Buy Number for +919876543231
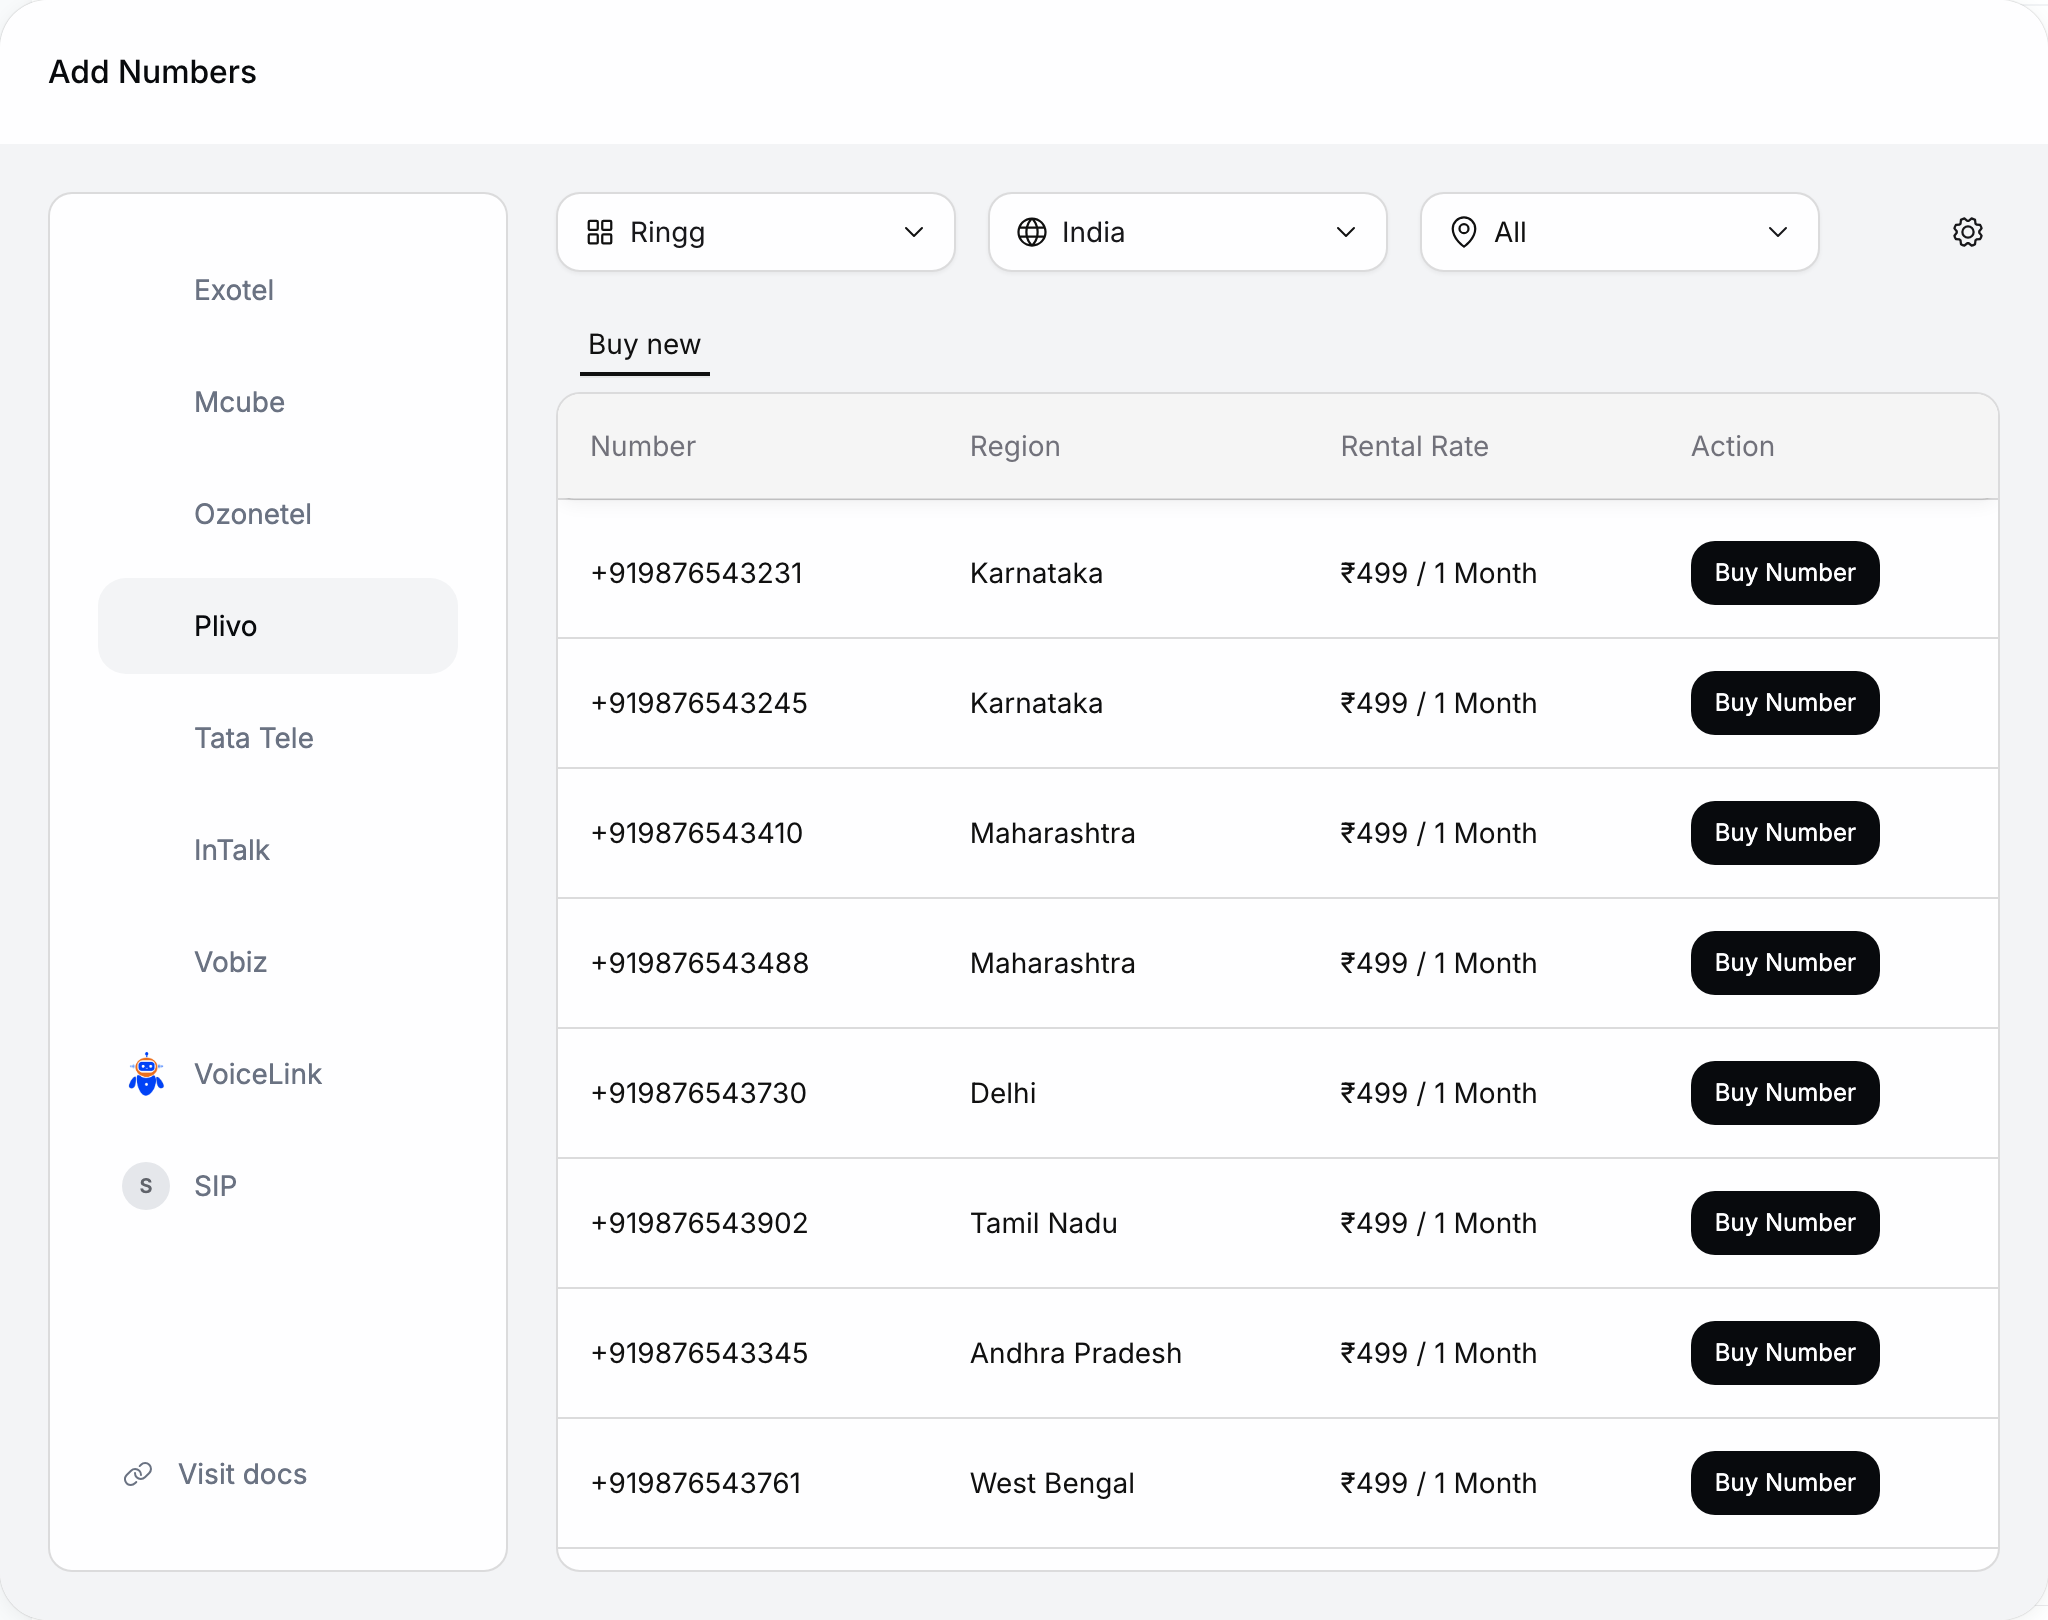2048x1620 pixels. (x=1785, y=573)
